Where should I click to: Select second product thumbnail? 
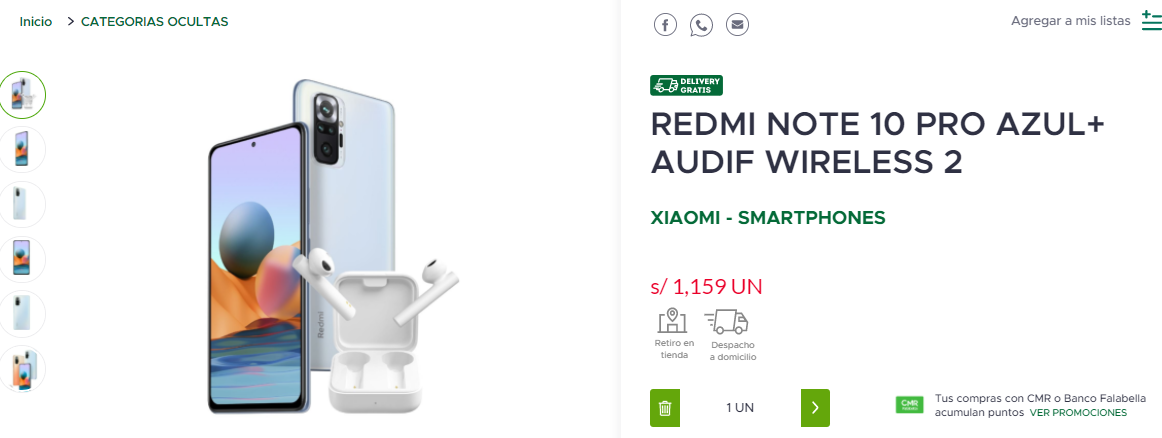(x=22, y=149)
